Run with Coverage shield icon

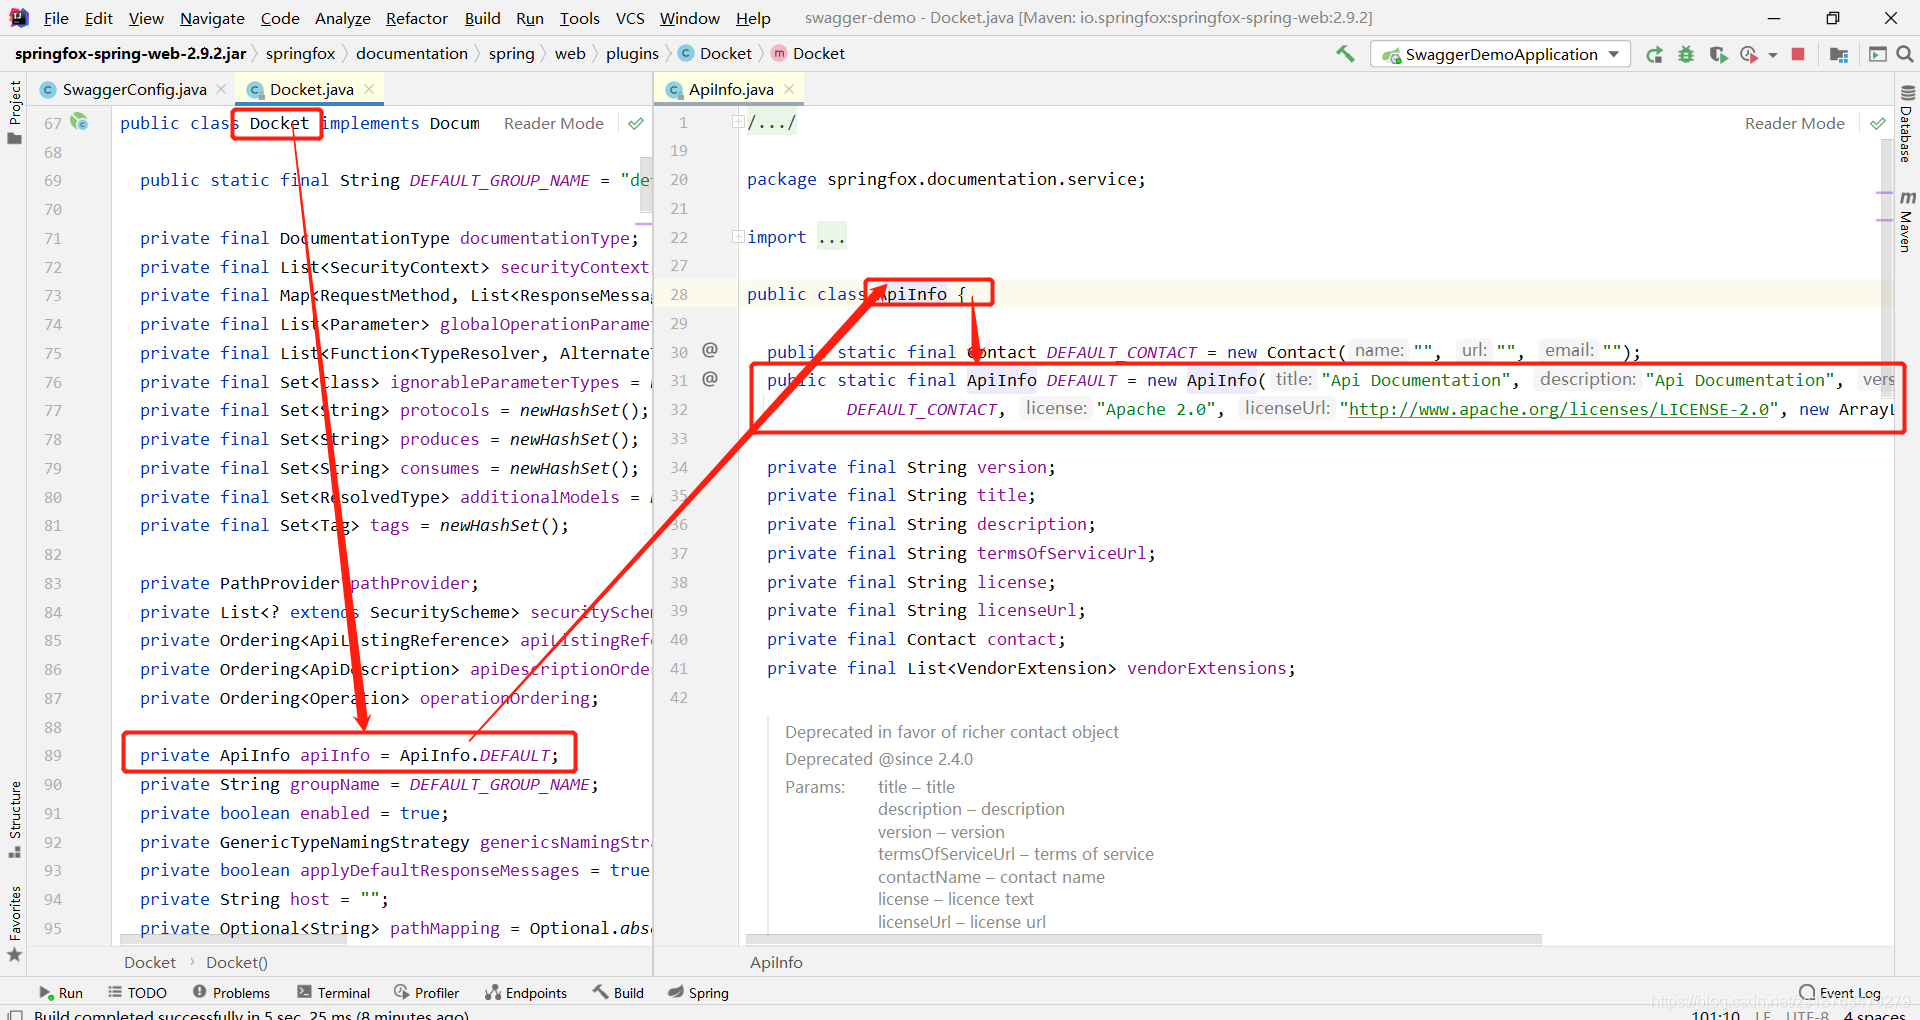pos(1718,54)
